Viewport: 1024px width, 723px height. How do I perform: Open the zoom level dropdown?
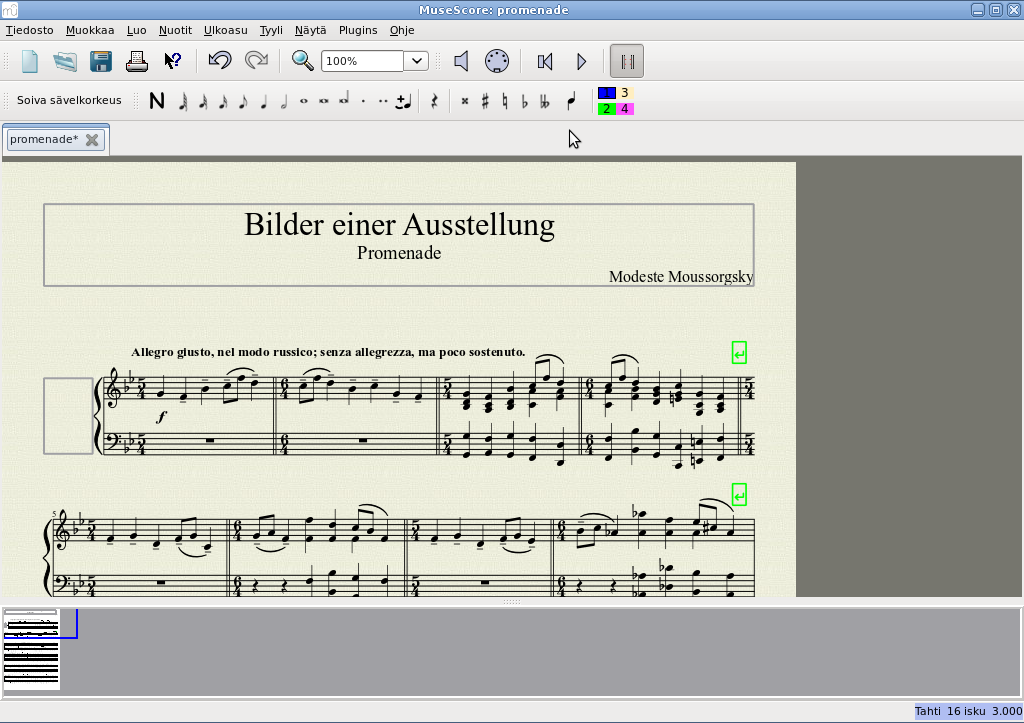pyautogui.click(x=417, y=61)
